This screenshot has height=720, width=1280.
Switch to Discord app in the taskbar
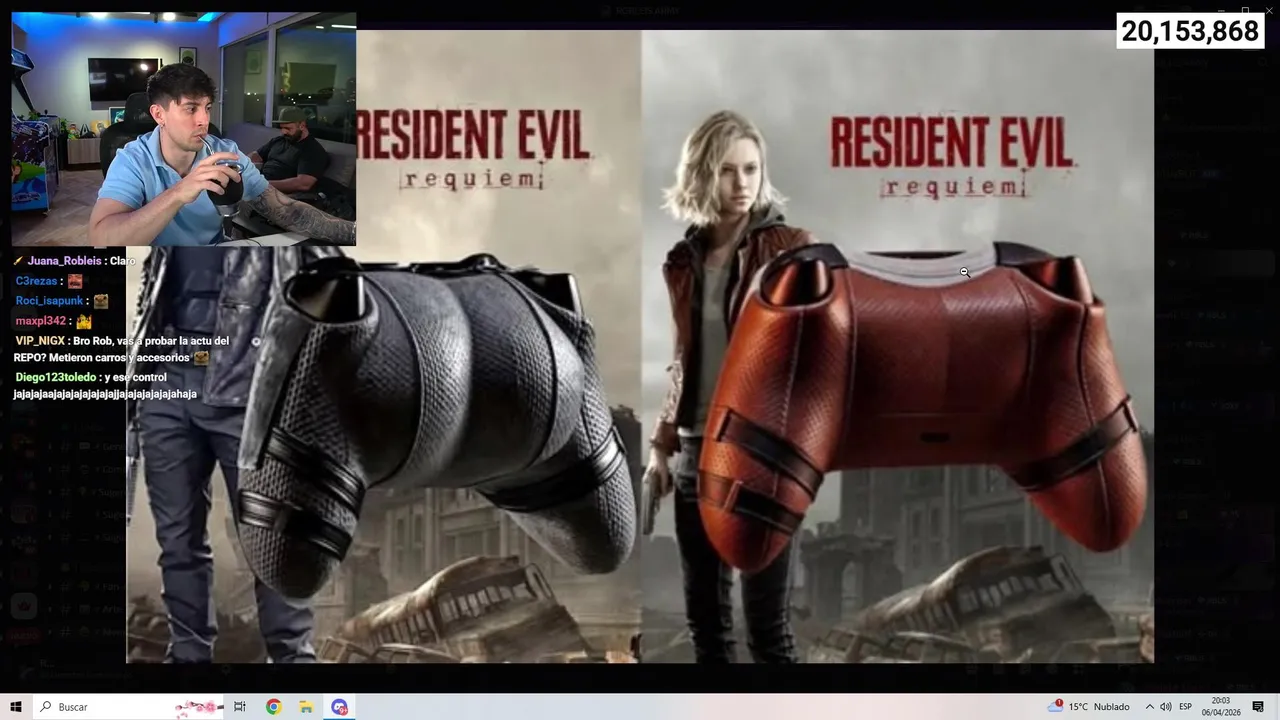click(339, 707)
